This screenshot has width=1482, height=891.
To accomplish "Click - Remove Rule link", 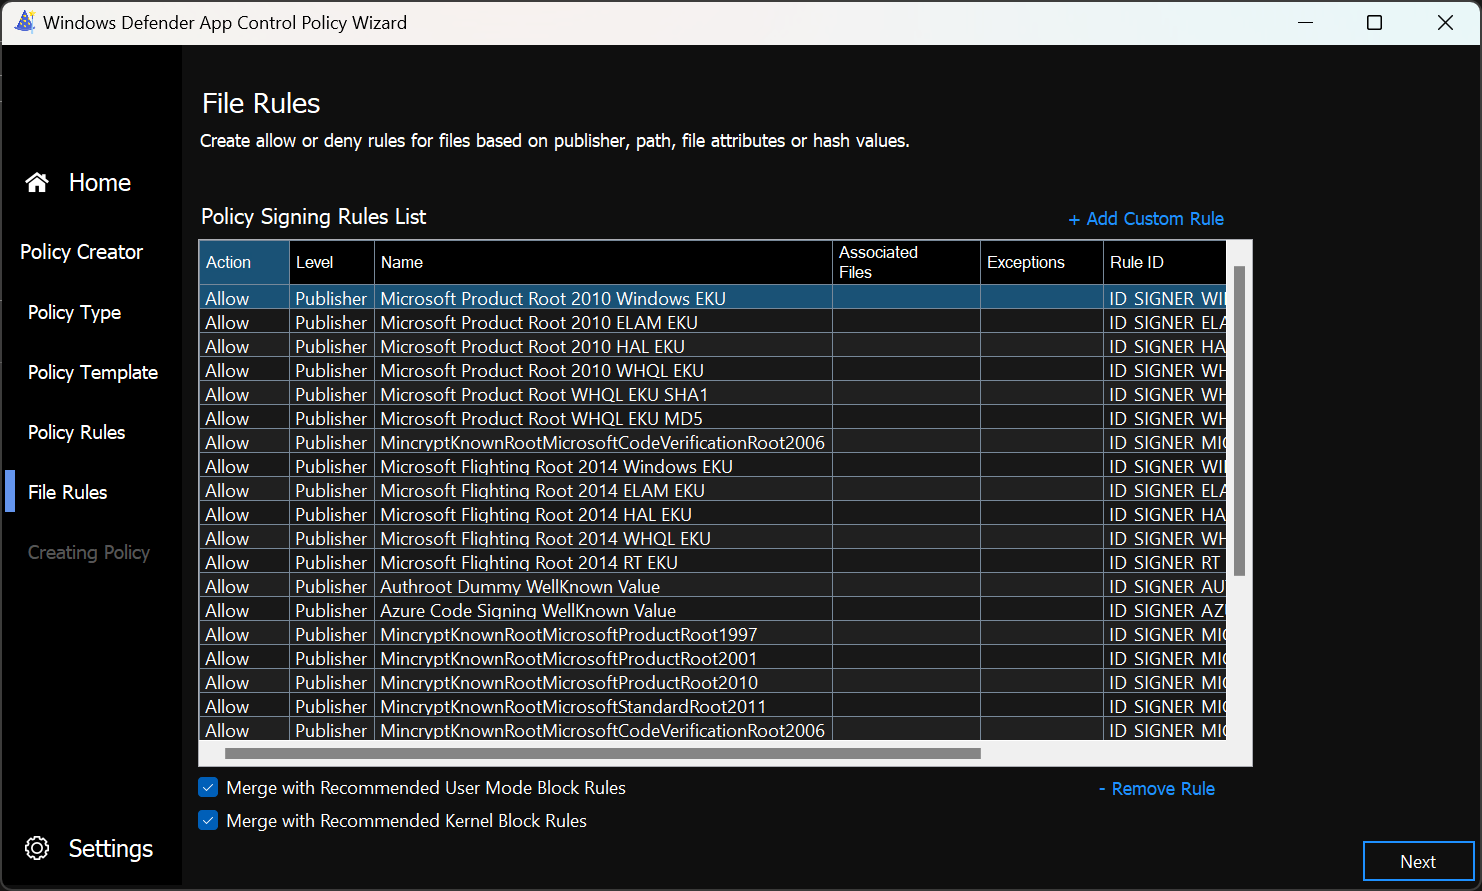I will point(1157,788).
